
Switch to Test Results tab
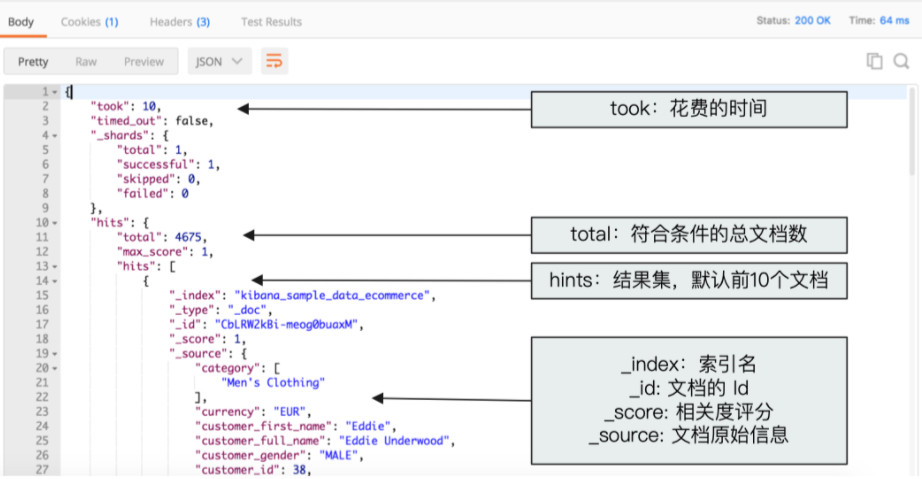pyautogui.click(x=271, y=22)
